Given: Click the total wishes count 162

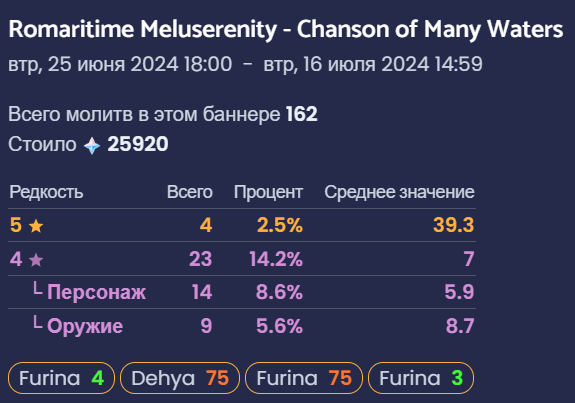Looking at the screenshot, I should pos(301,114).
